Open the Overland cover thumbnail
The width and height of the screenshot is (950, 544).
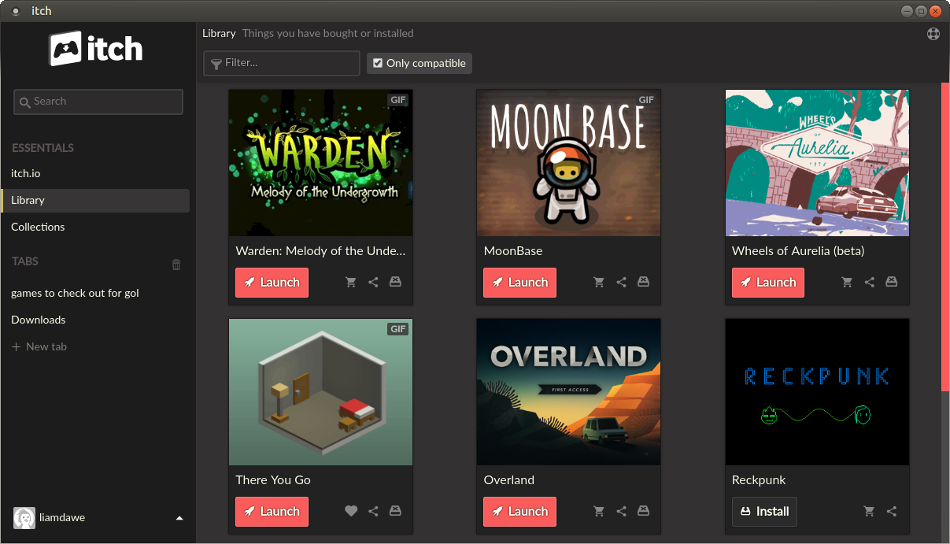[x=568, y=392]
